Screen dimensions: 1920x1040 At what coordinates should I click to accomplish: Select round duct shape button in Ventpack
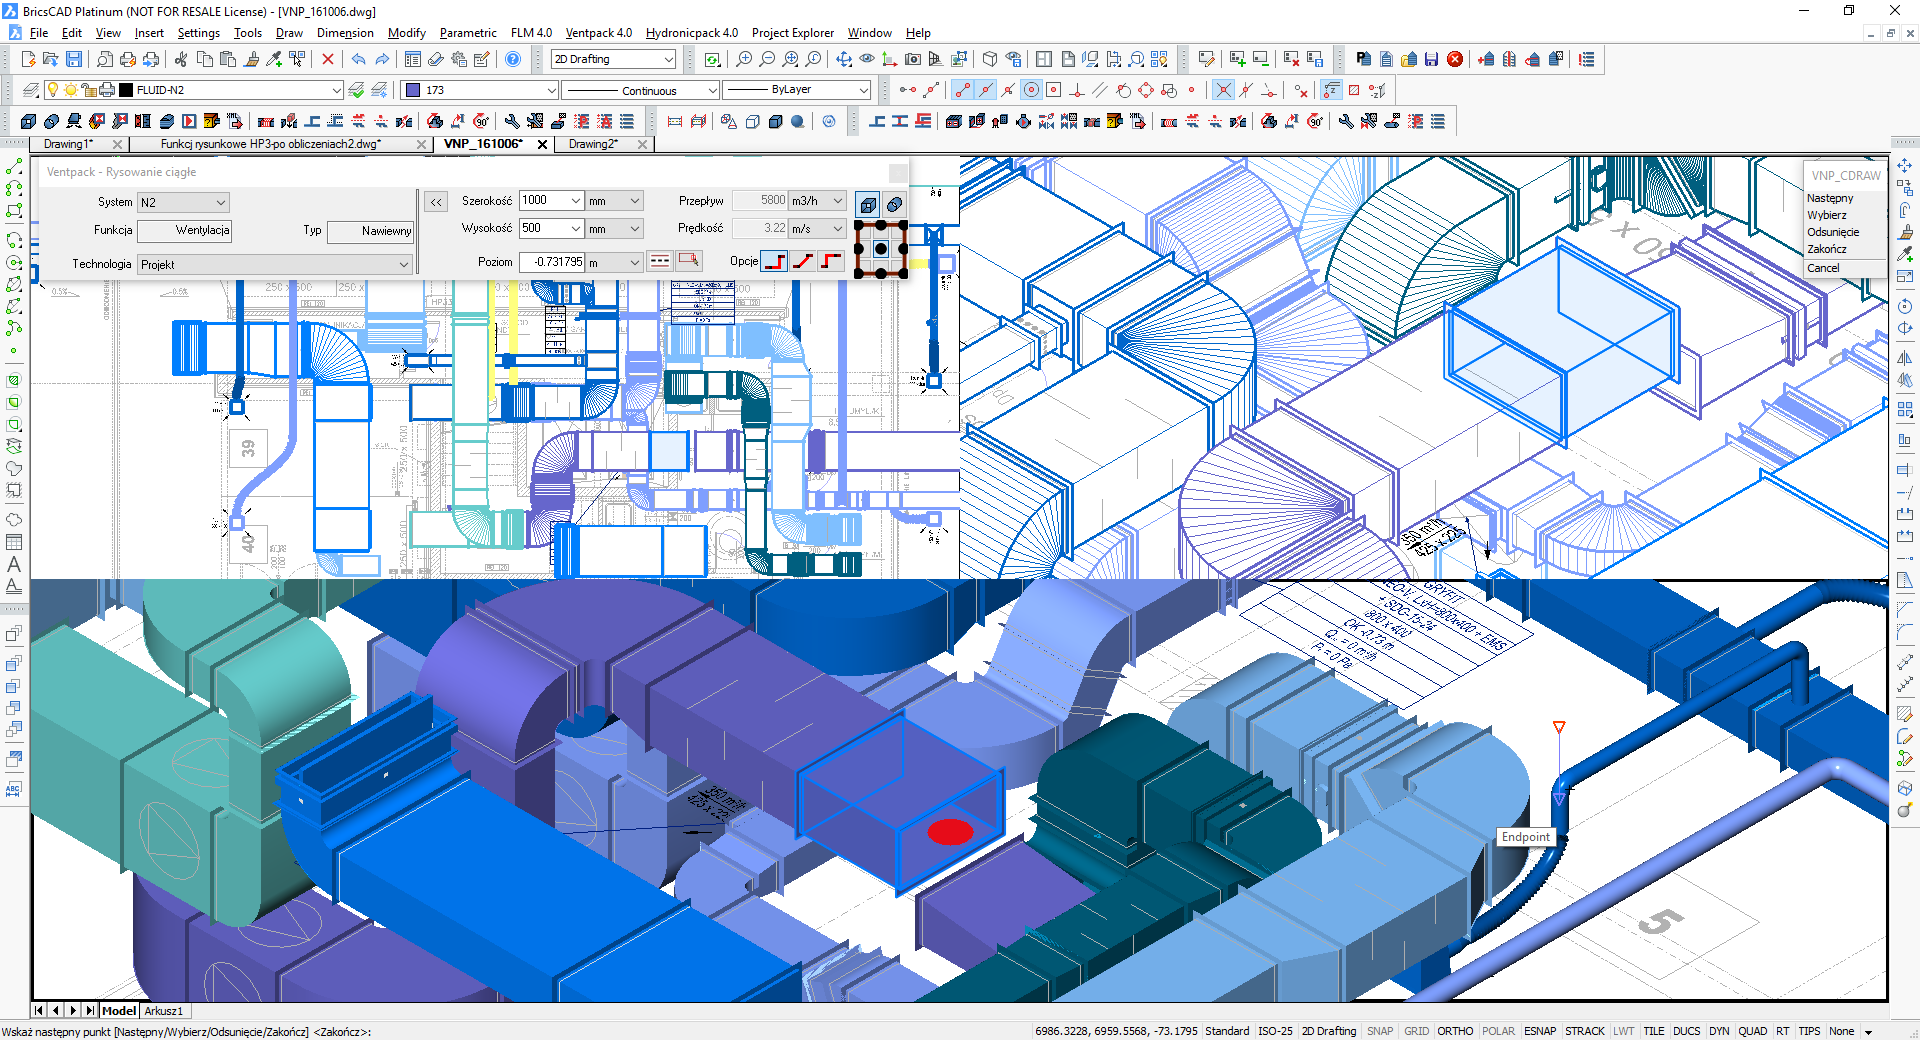click(894, 204)
